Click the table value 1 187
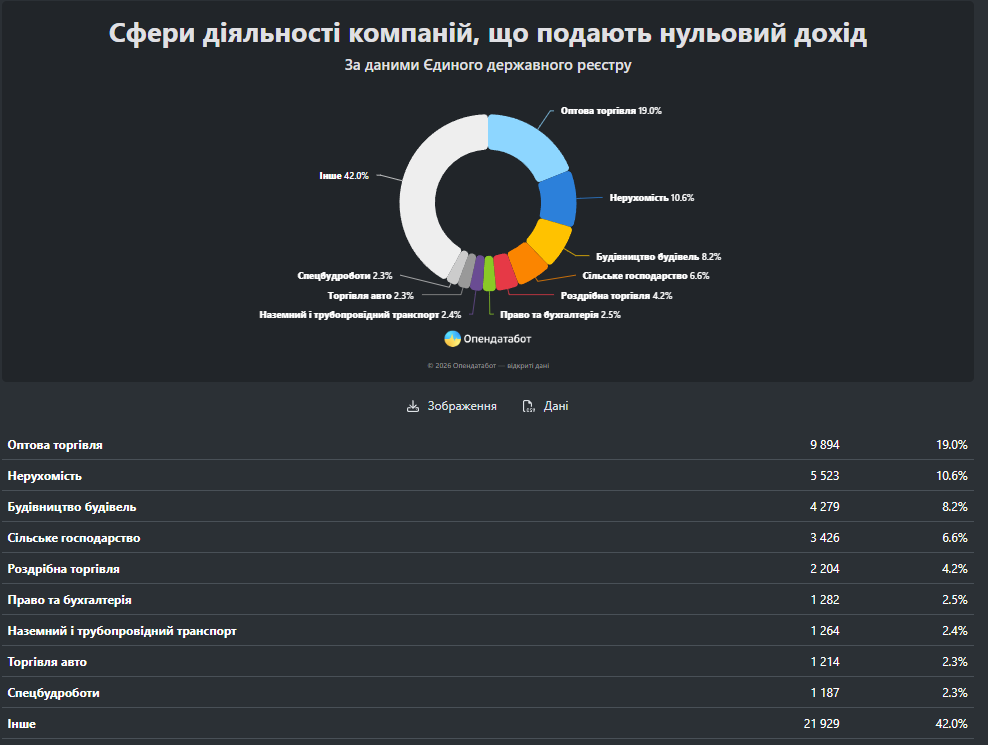Screen dimensions: 988x745 click(825, 693)
